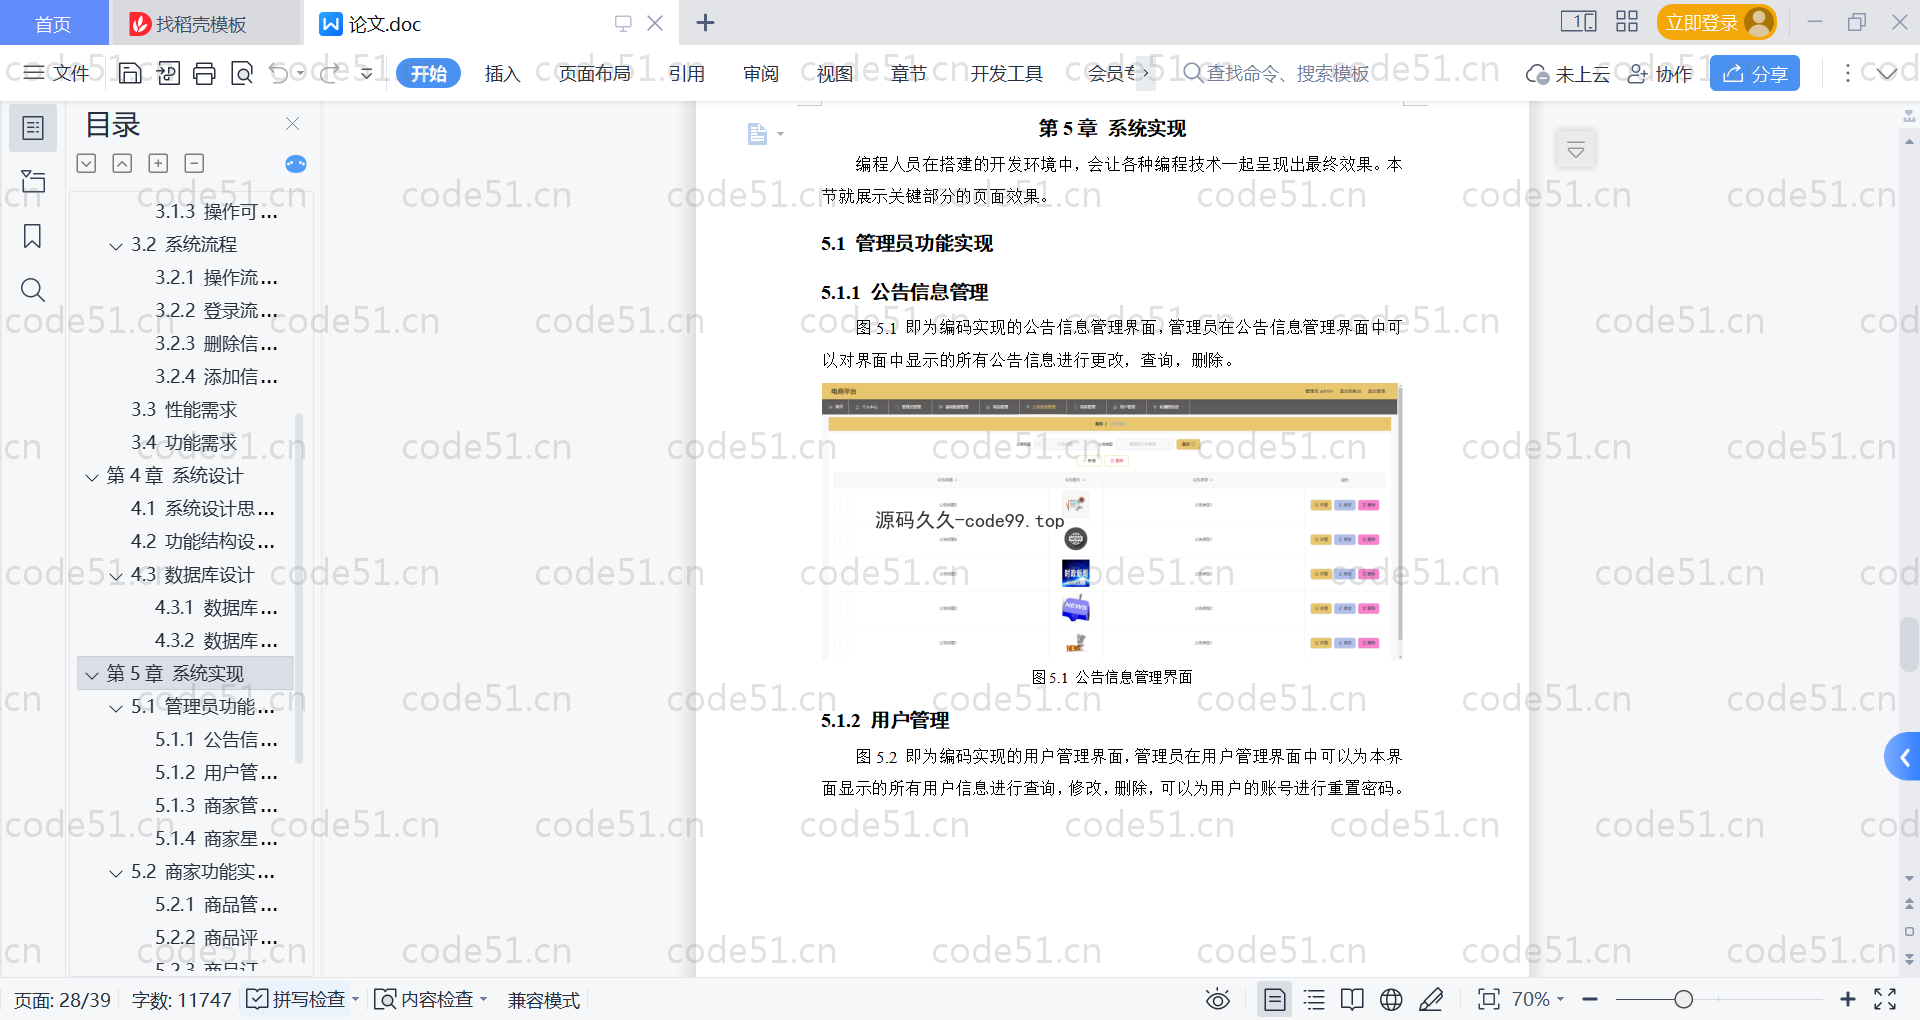The width and height of the screenshot is (1920, 1020).
Task: Click the Save icon in toolbar
Action: [130, 73]
